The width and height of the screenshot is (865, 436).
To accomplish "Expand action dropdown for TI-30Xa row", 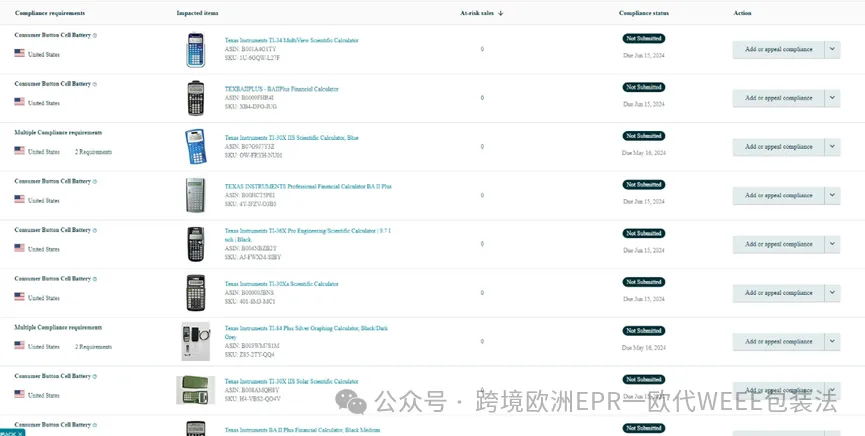I will [832, 293].
